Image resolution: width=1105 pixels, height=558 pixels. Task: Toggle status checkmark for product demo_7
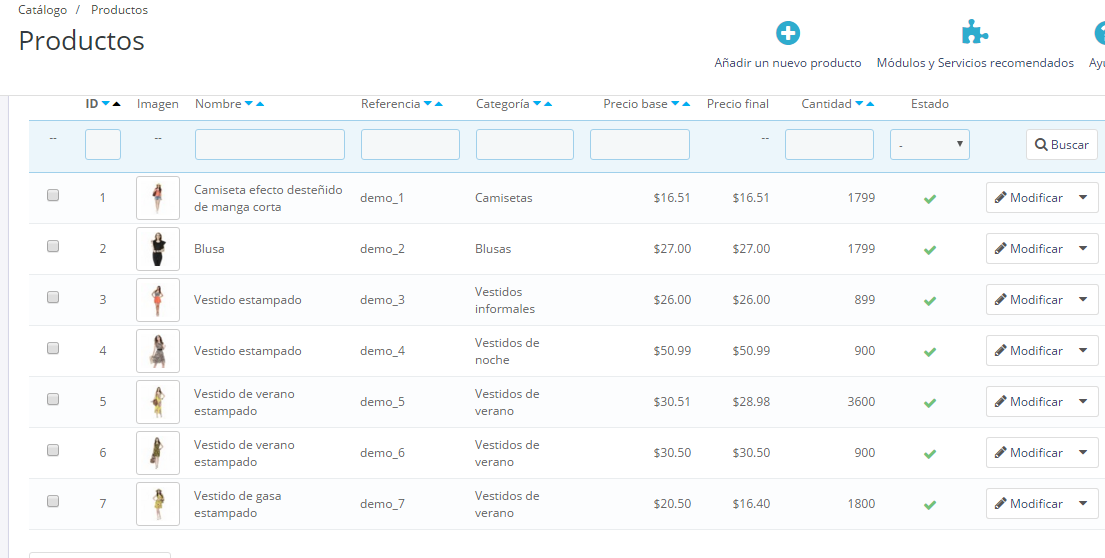tap(929, 505)
